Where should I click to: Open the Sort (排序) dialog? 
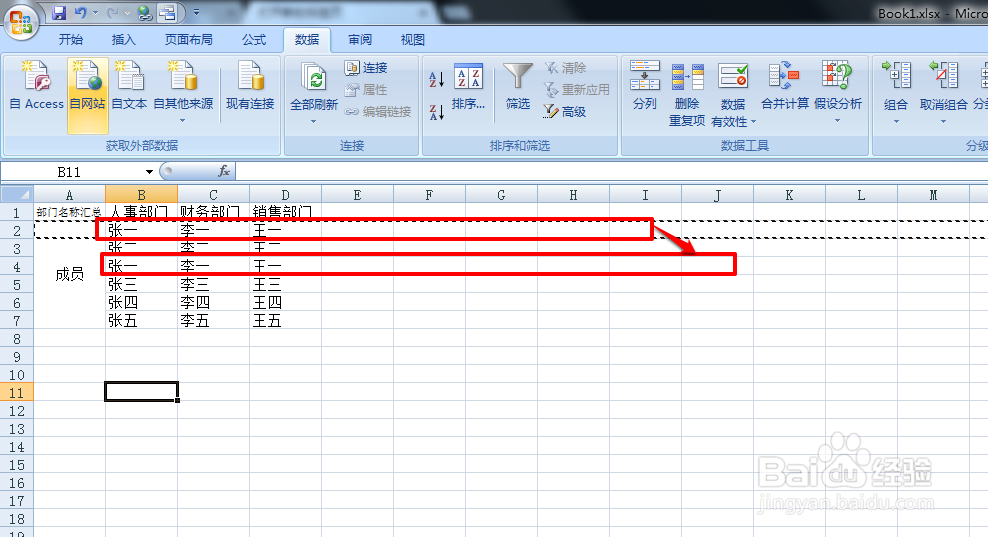(x=468, y=86)
